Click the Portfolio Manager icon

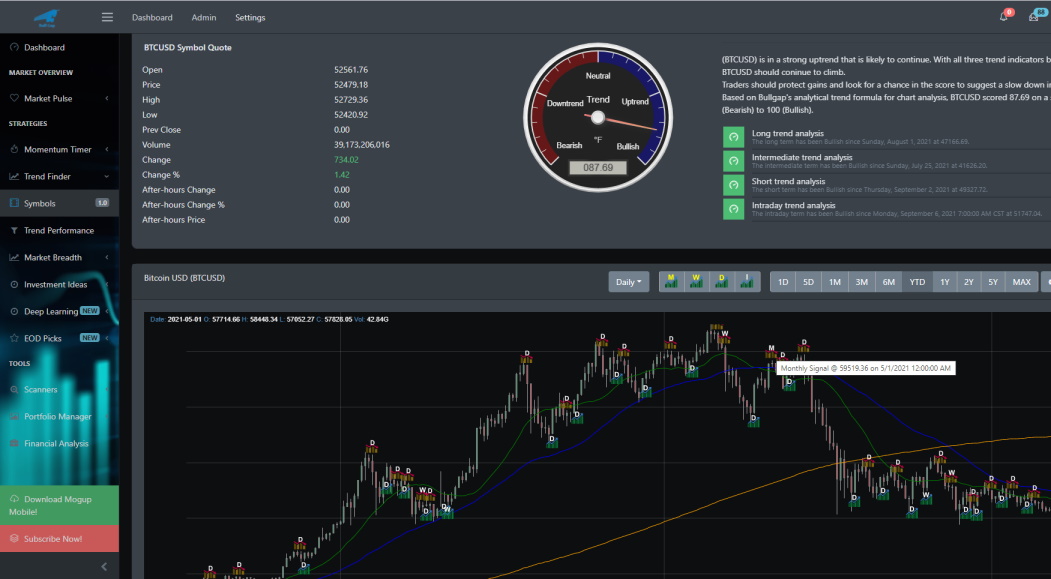coord(14,416)
